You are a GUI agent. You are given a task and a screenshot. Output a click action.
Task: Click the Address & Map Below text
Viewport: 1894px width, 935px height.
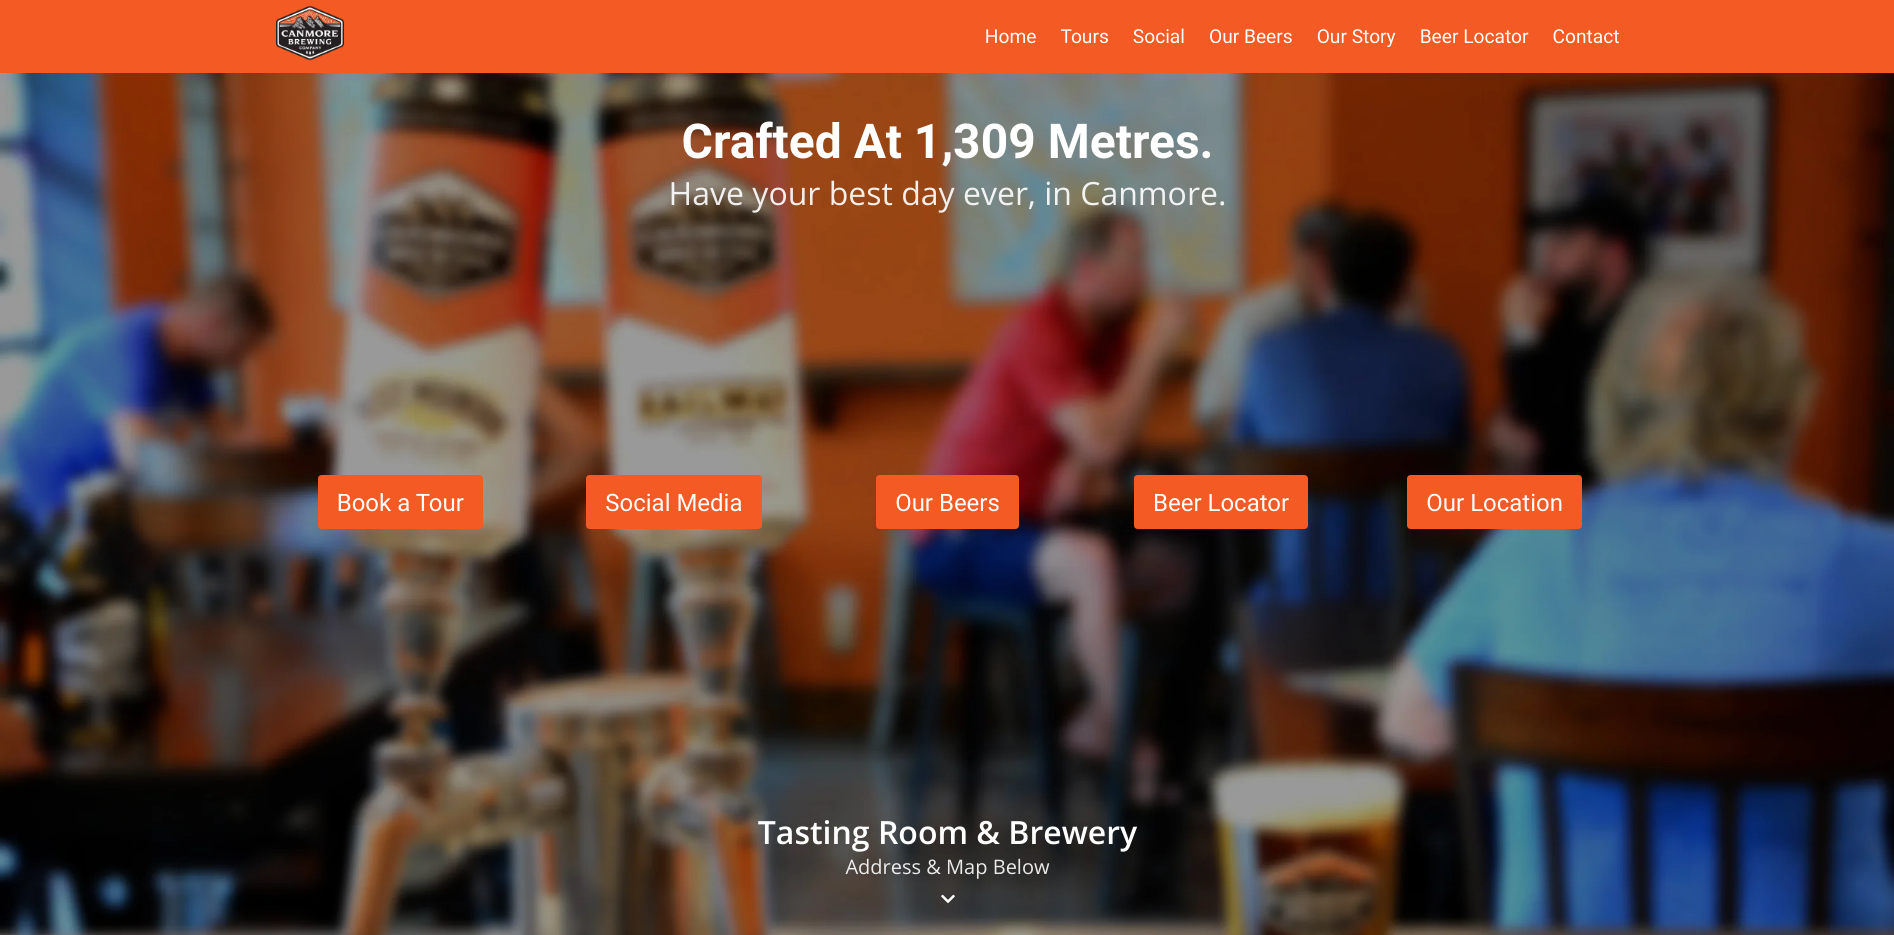coord(947,867)
